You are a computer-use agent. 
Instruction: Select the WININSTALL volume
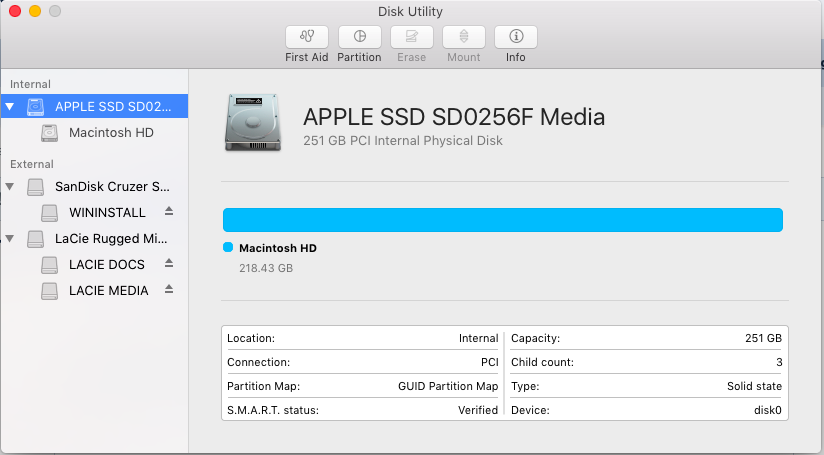94,212
